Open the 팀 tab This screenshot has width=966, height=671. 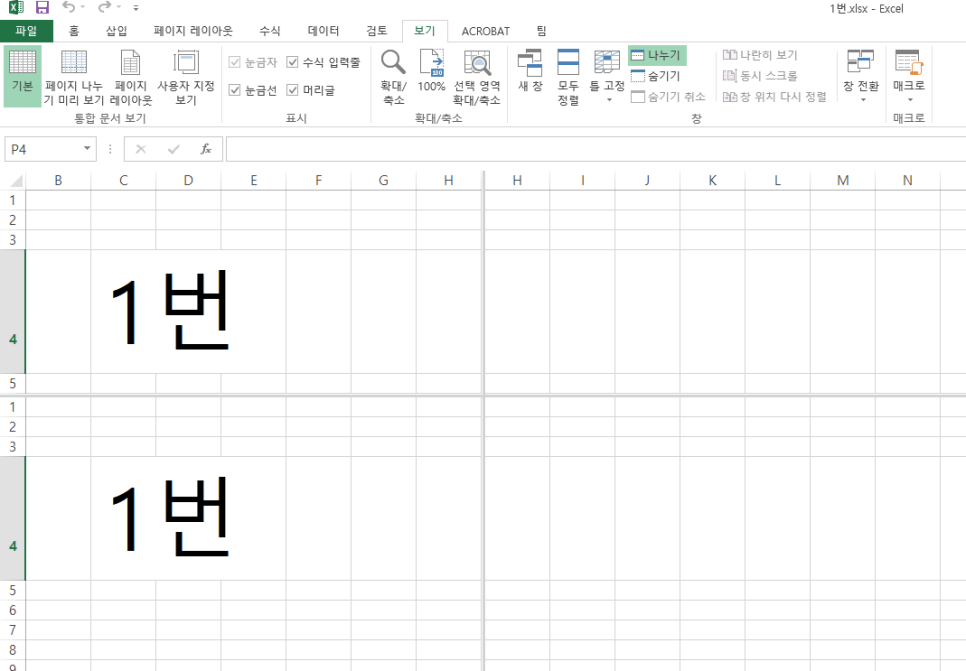541,31
